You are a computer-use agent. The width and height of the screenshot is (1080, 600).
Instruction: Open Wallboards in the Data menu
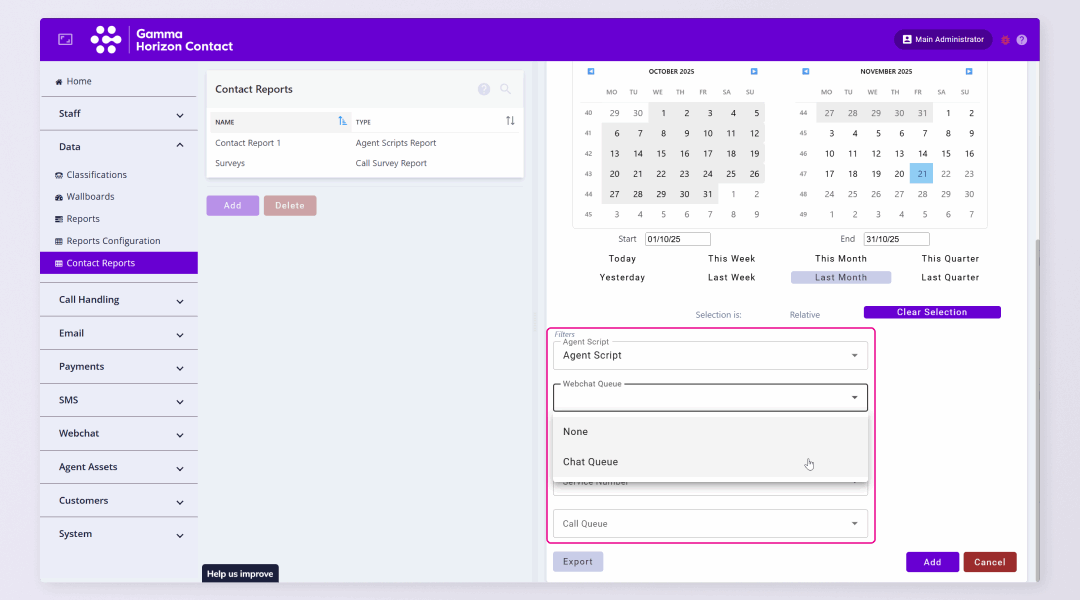(90, 197)
